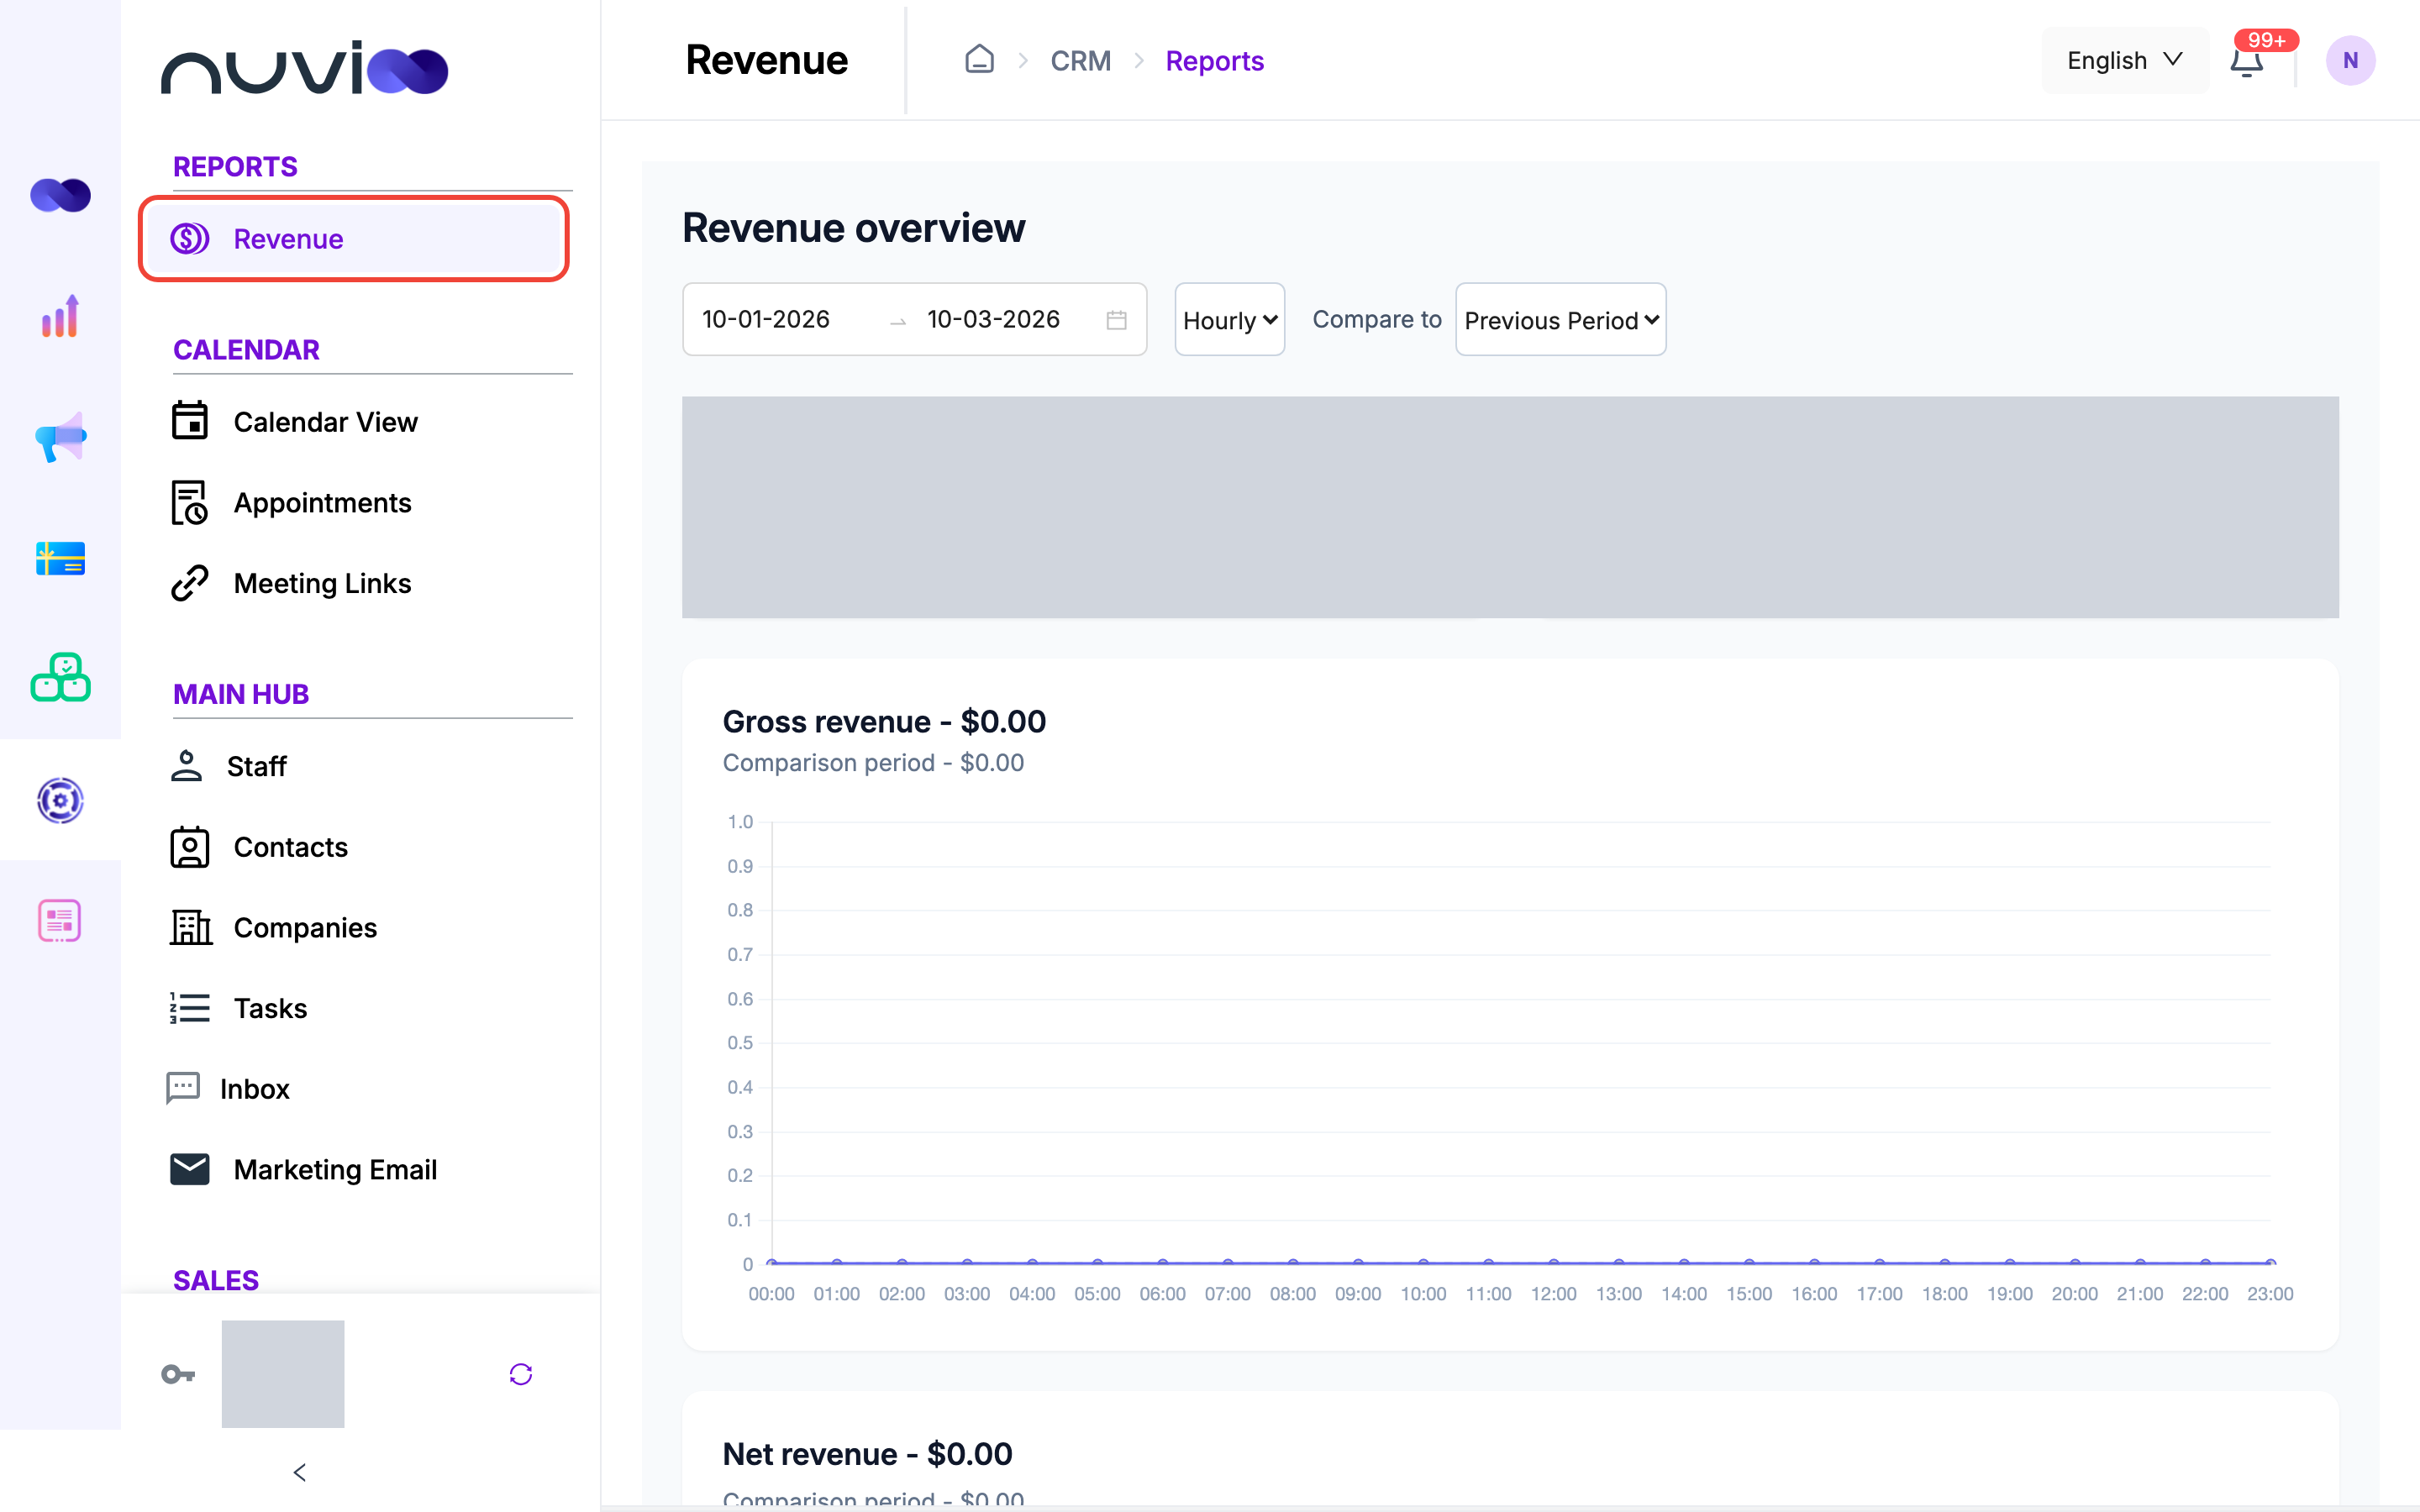
Task: Collapse the sidebar with the left chevron
Action: [300, 1472]
